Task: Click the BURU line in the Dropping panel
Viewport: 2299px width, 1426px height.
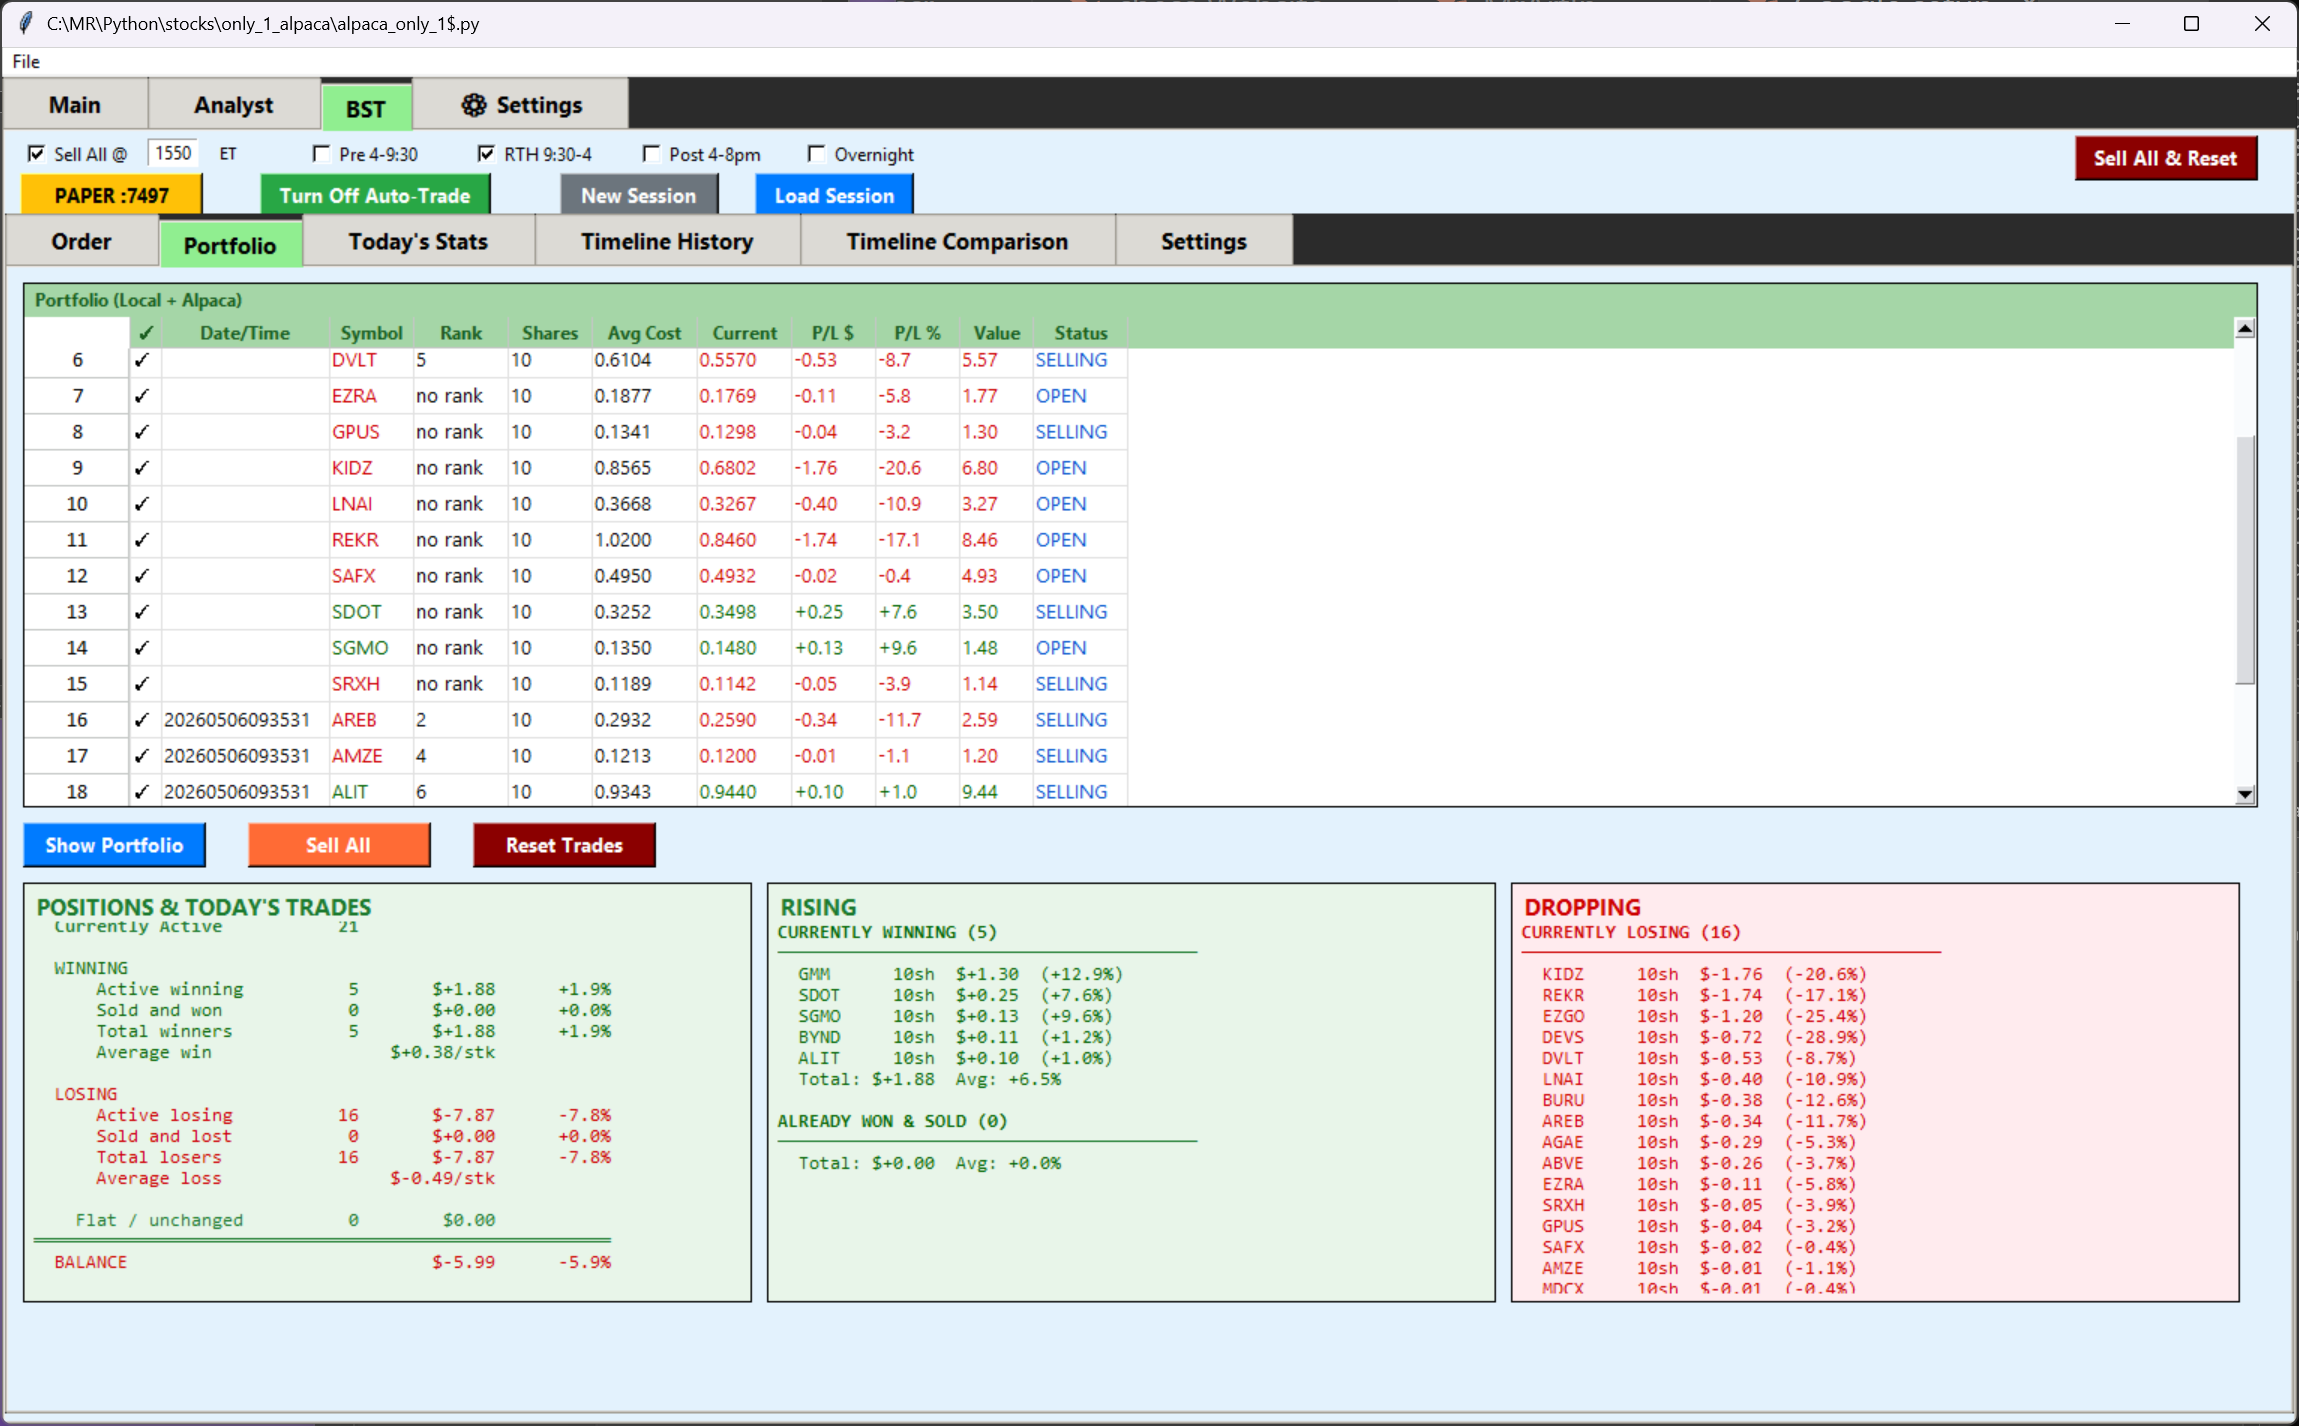Action: click(x=1704, y=1100)
